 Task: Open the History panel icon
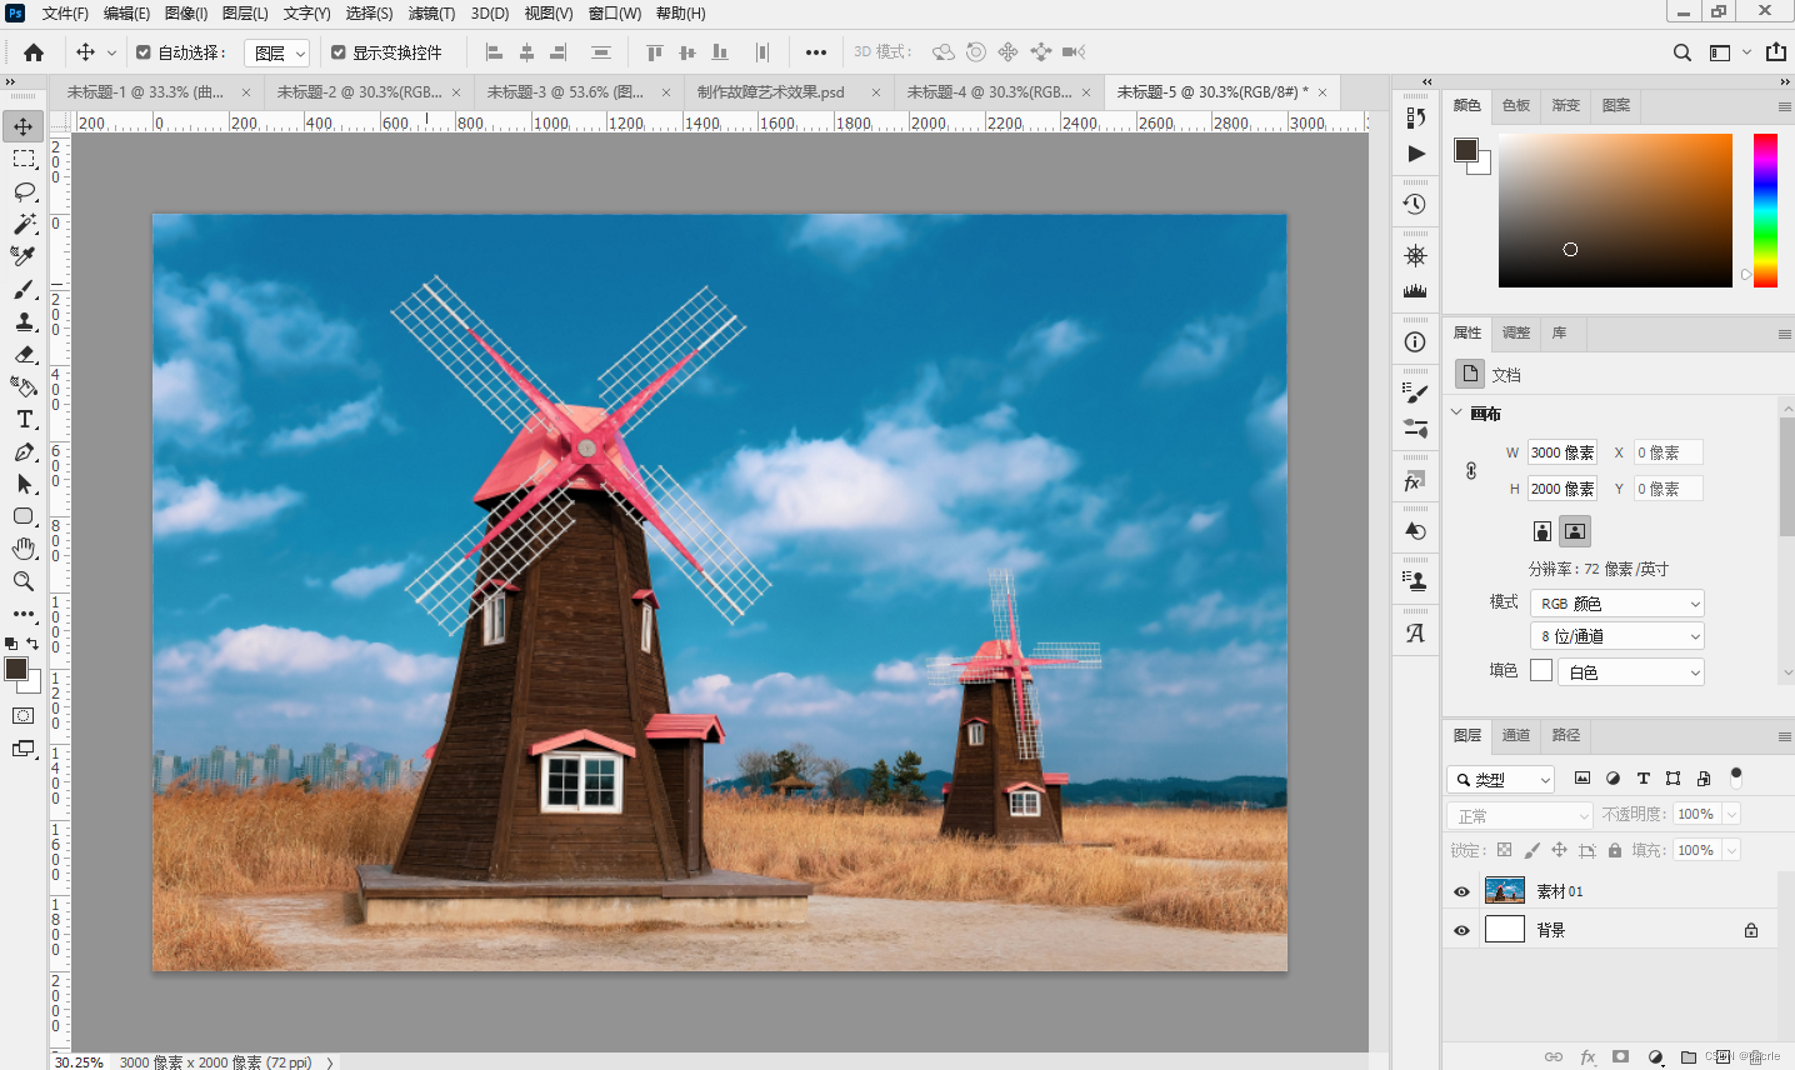point(1415,204)
